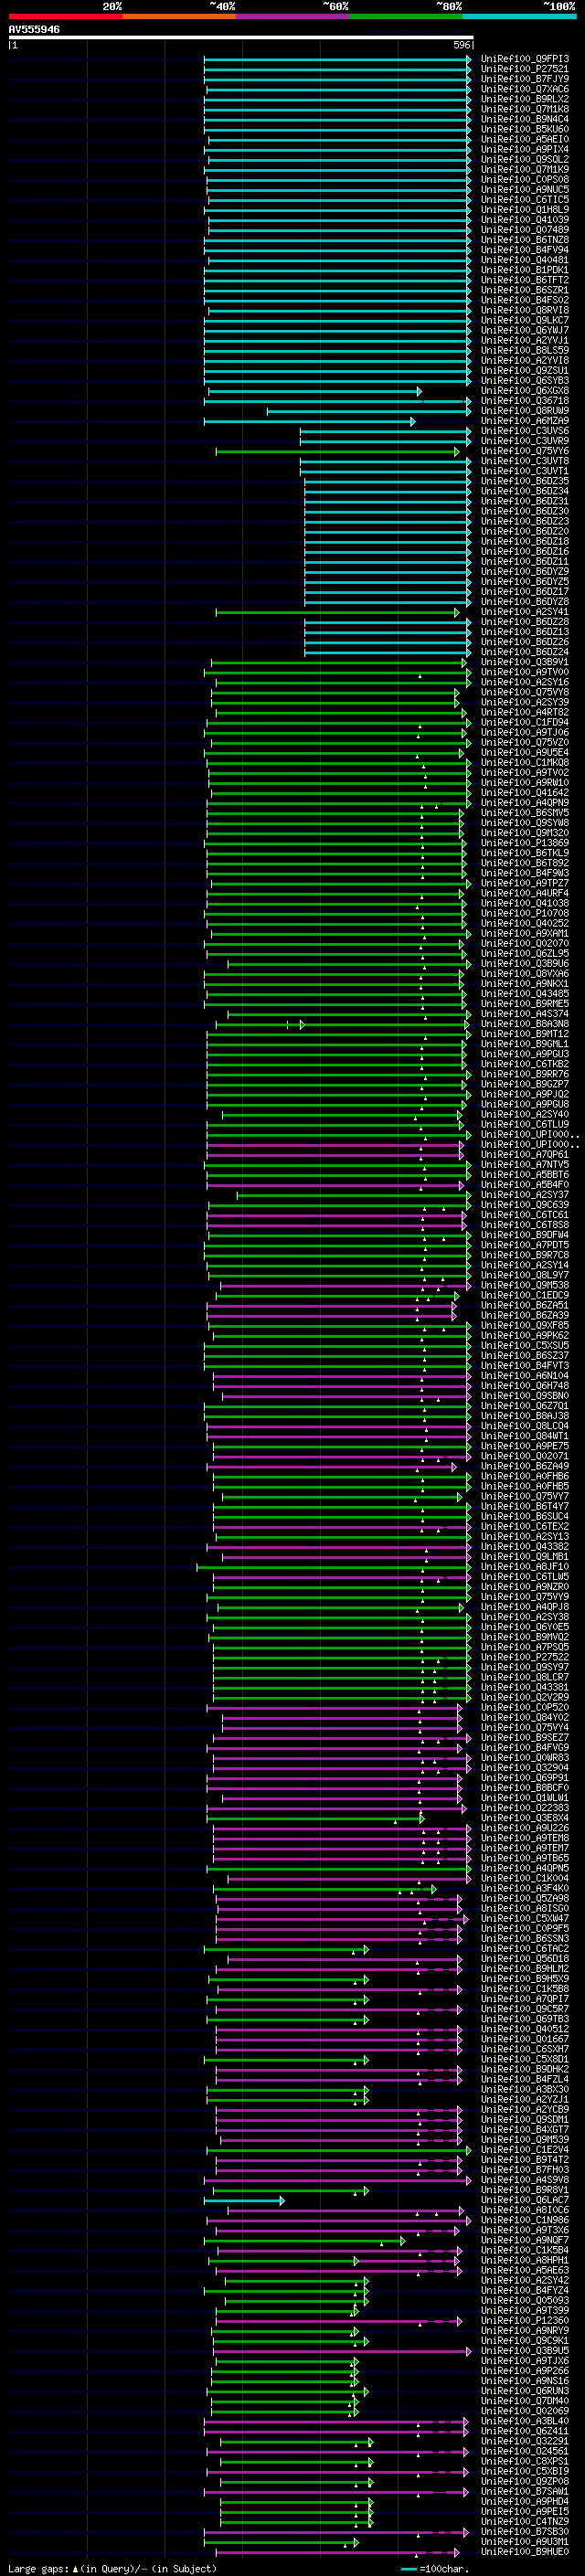Click label UniRef100_A4S374

[525, 1014]
